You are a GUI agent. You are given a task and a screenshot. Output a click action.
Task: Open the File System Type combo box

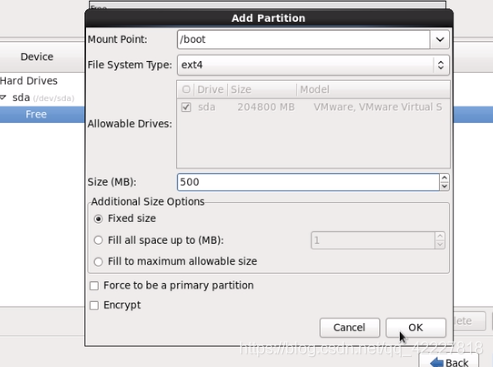click(x=313, y=65)
